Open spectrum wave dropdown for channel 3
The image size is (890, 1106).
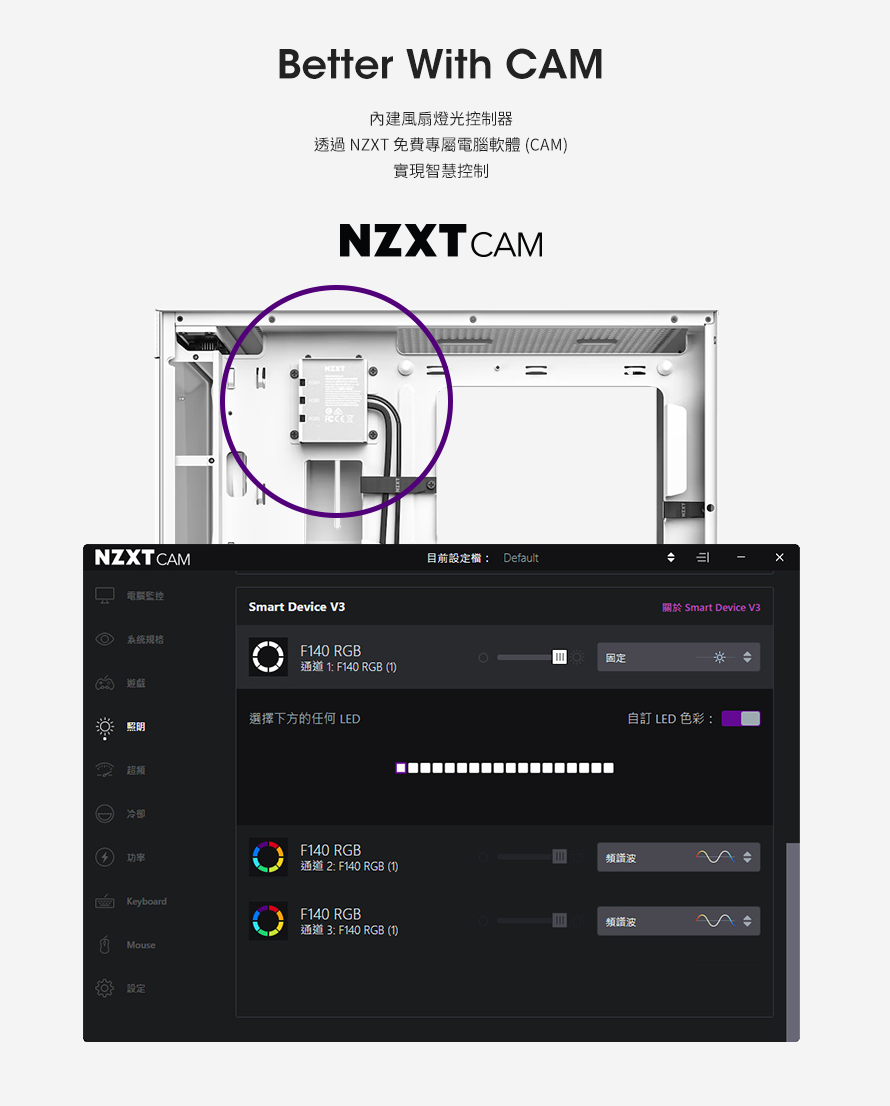[x=678, y=921]
